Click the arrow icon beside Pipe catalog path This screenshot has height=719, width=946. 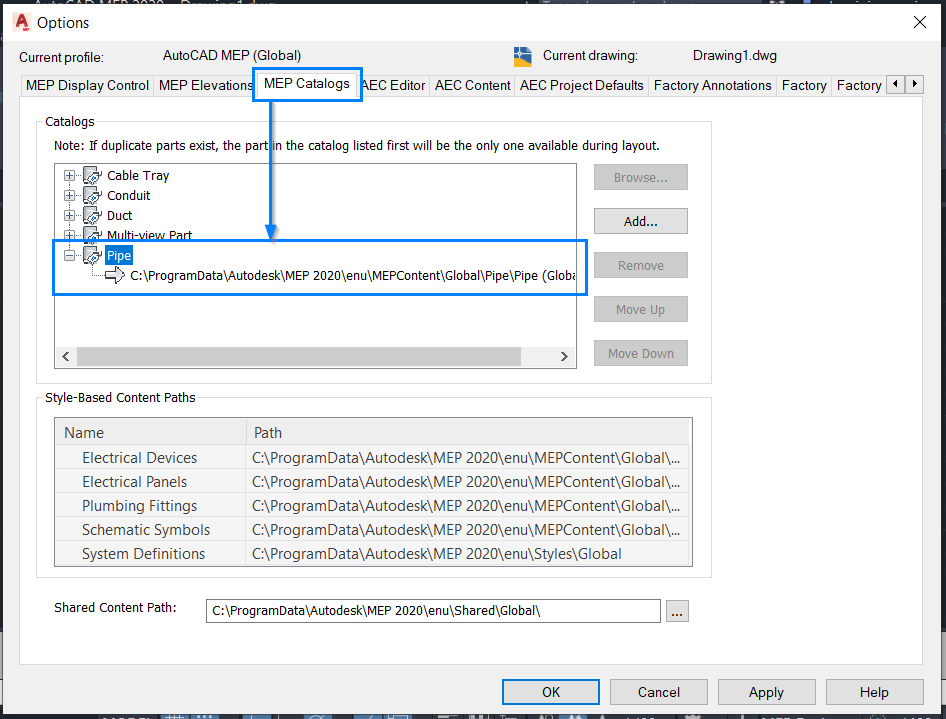[115, 276]
